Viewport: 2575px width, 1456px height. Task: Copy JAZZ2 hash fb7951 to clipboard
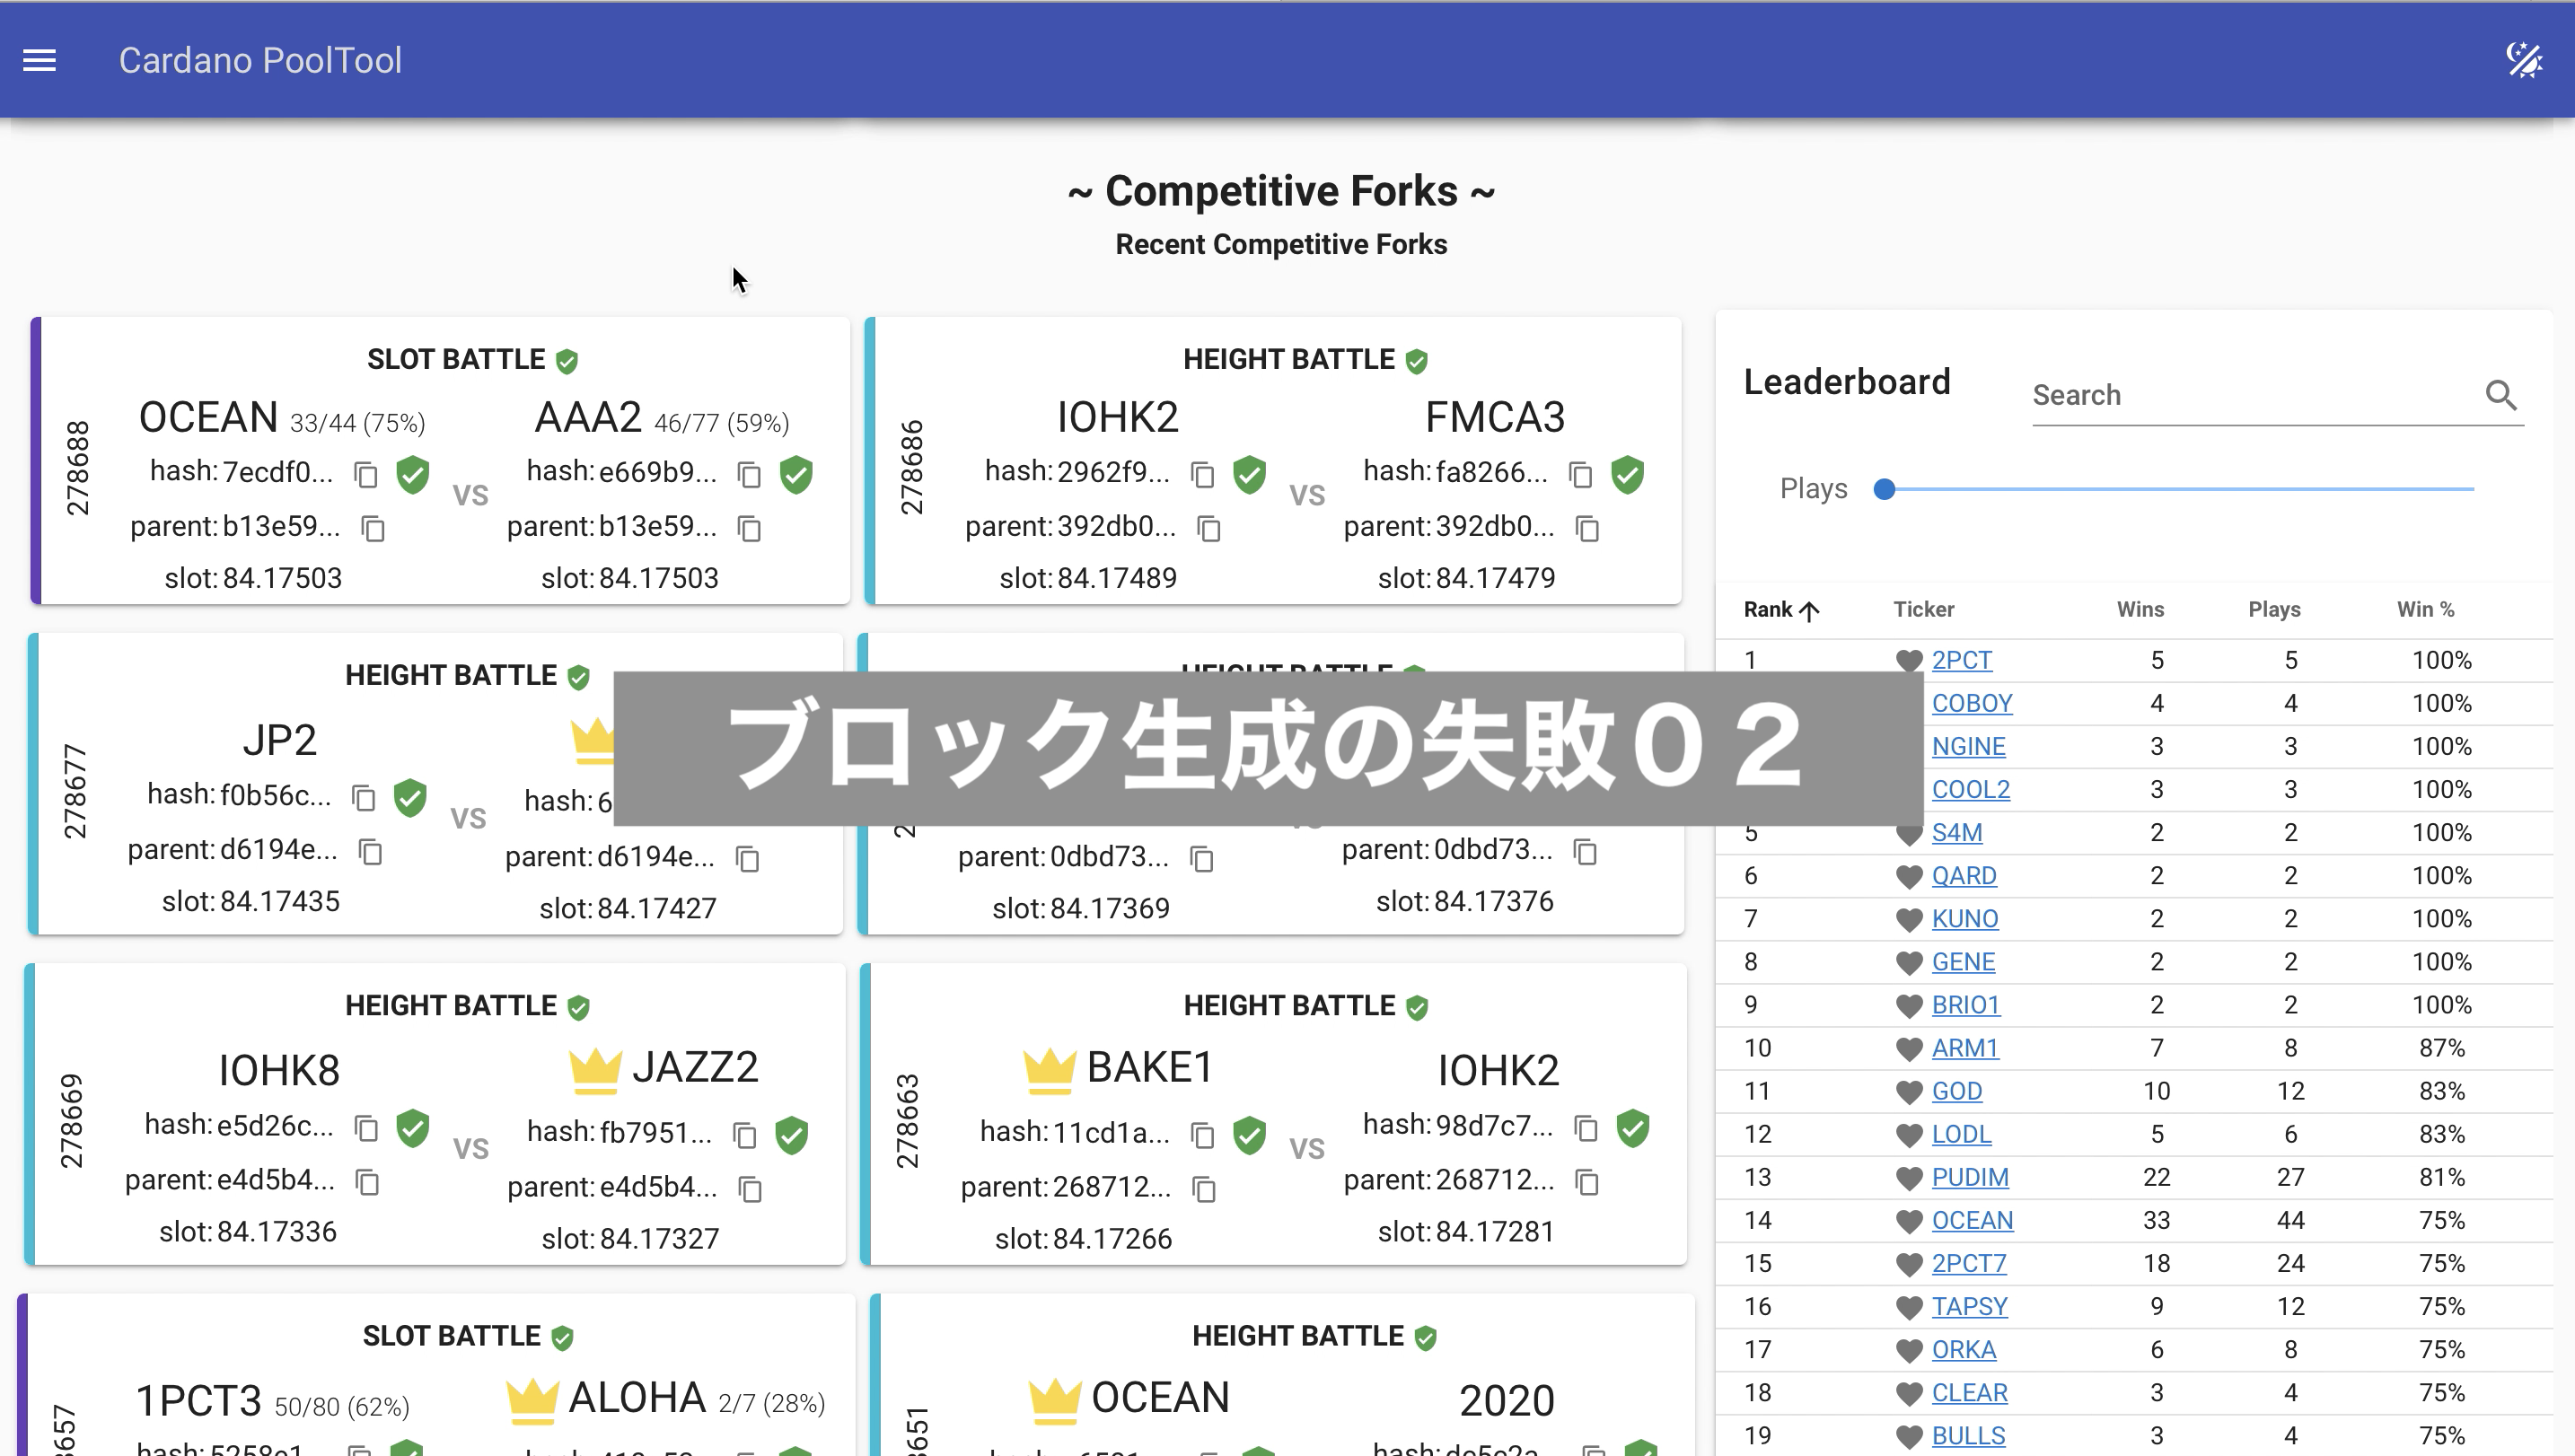[745, 1135]
